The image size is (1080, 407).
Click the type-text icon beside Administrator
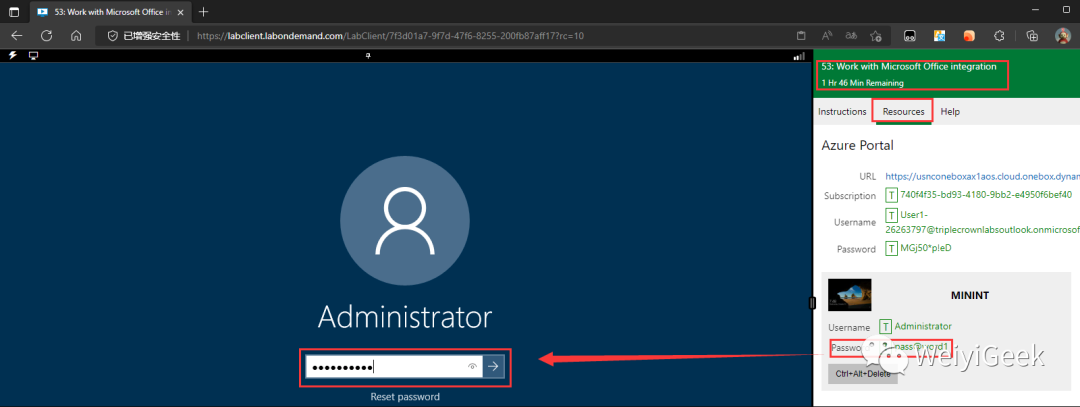[886, 327]
